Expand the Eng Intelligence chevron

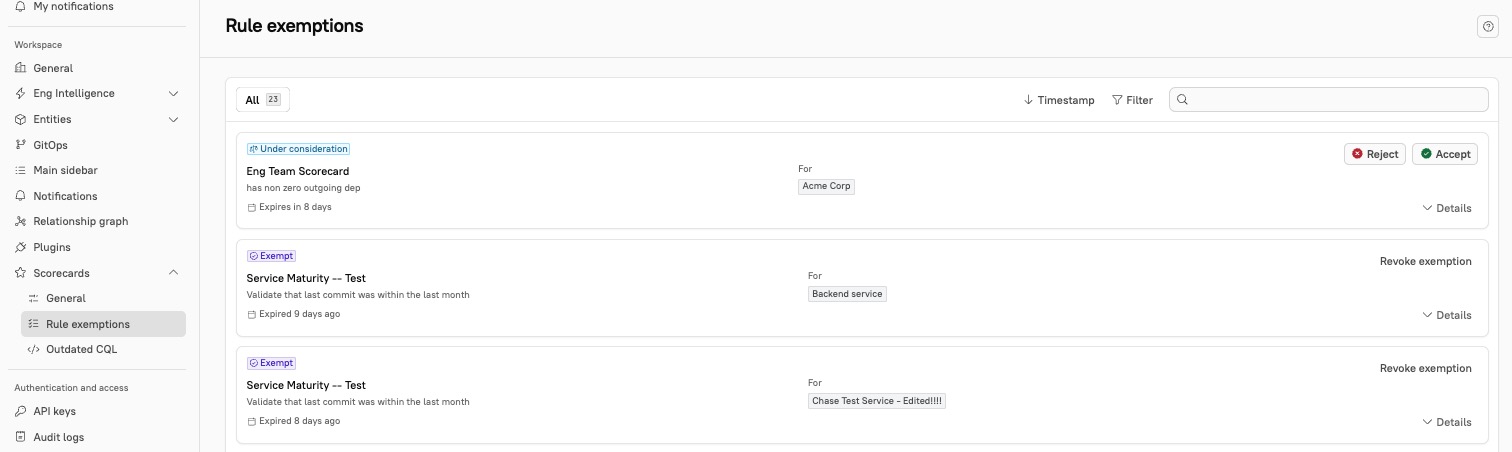point(173,93)
